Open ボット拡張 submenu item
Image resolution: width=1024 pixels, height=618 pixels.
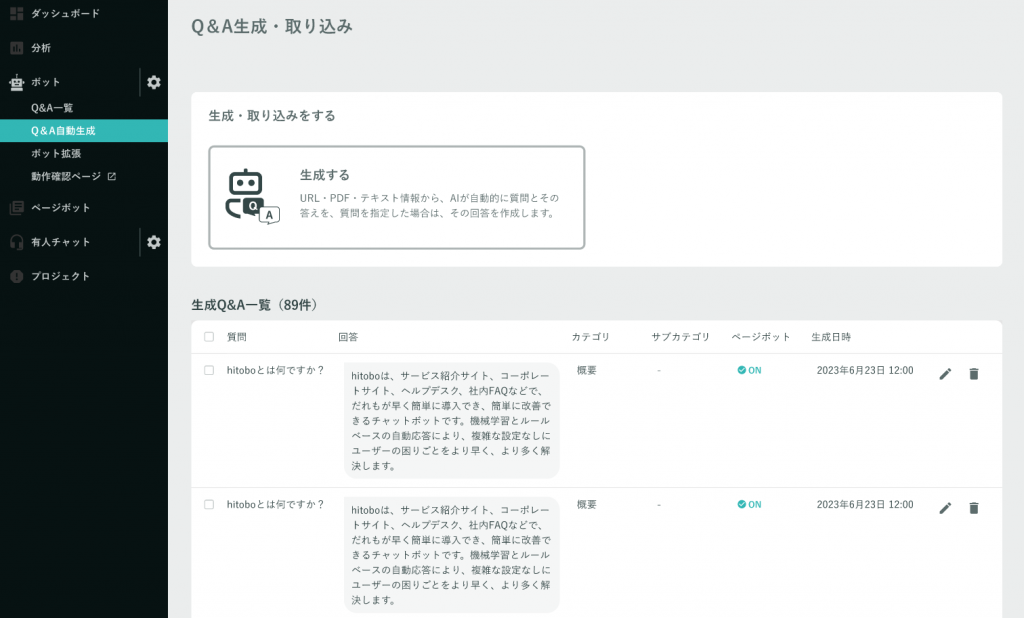pos(56,154)
